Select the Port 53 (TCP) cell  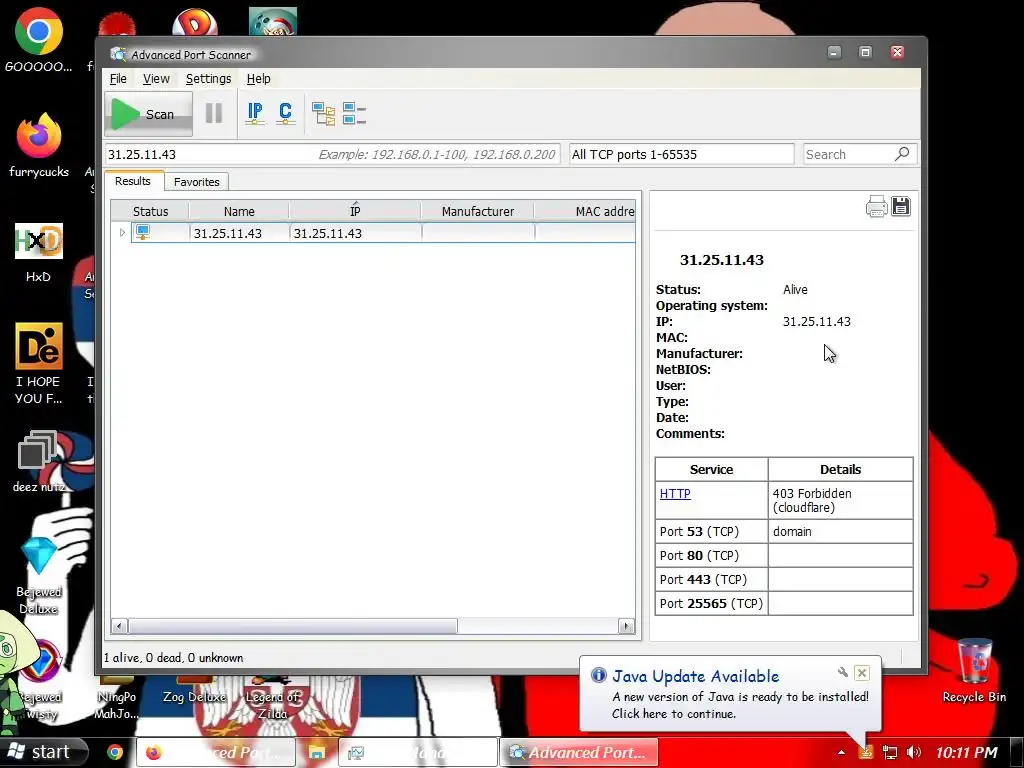click(712, 532)
